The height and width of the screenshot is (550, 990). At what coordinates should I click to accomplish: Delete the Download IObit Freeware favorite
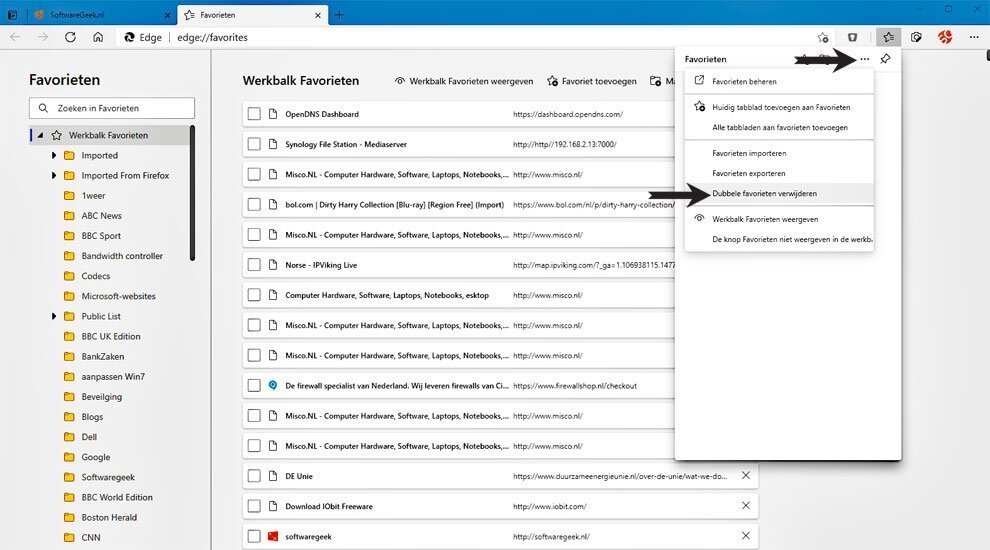point(746,506)
